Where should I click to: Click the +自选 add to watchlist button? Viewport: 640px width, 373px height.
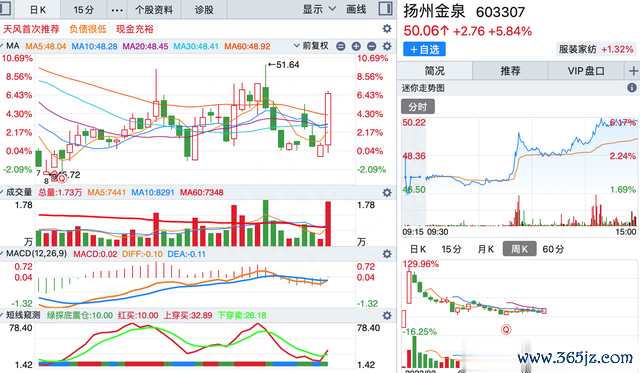[424, 49]
